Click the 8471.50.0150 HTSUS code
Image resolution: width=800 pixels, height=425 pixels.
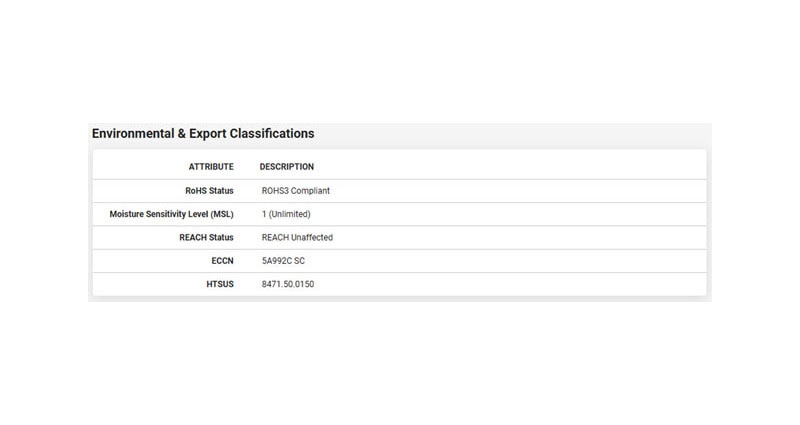pyautogui.click(x=288, y=285)
